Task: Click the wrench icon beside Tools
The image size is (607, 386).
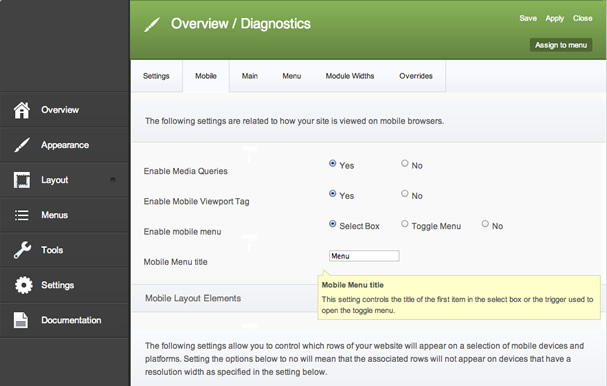Action: [22, 250]
